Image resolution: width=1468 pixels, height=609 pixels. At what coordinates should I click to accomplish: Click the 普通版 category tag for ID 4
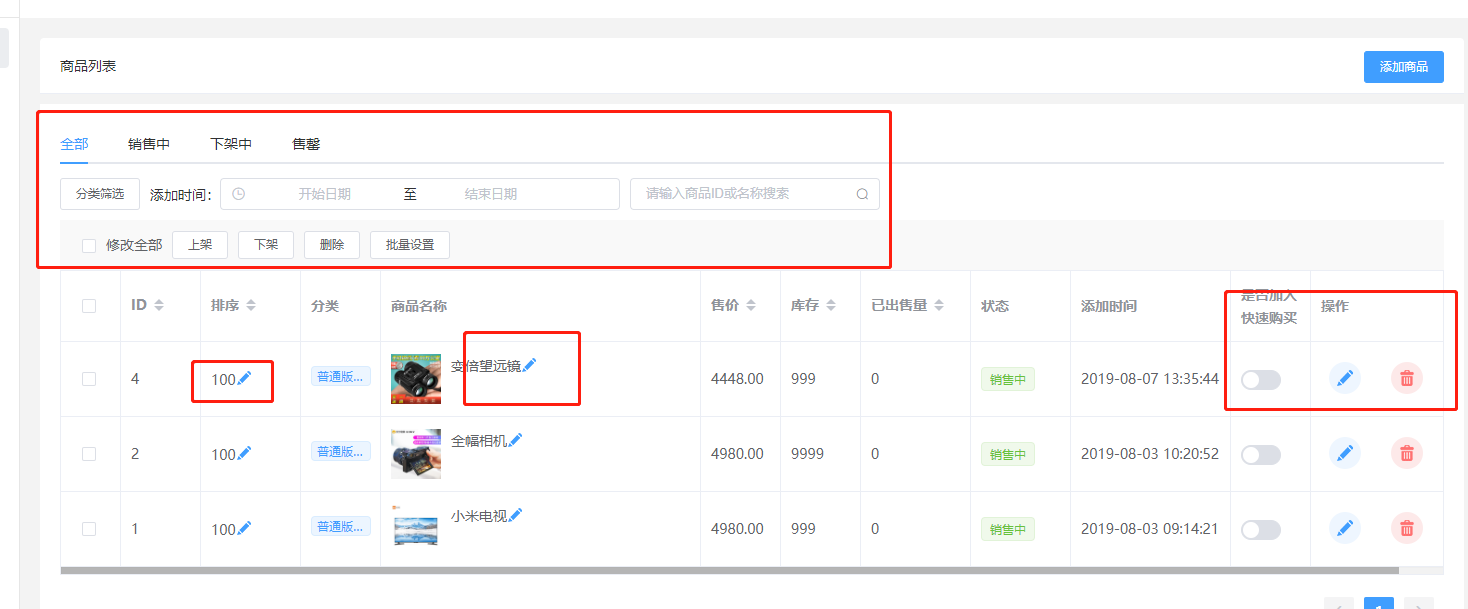(341, 377)
